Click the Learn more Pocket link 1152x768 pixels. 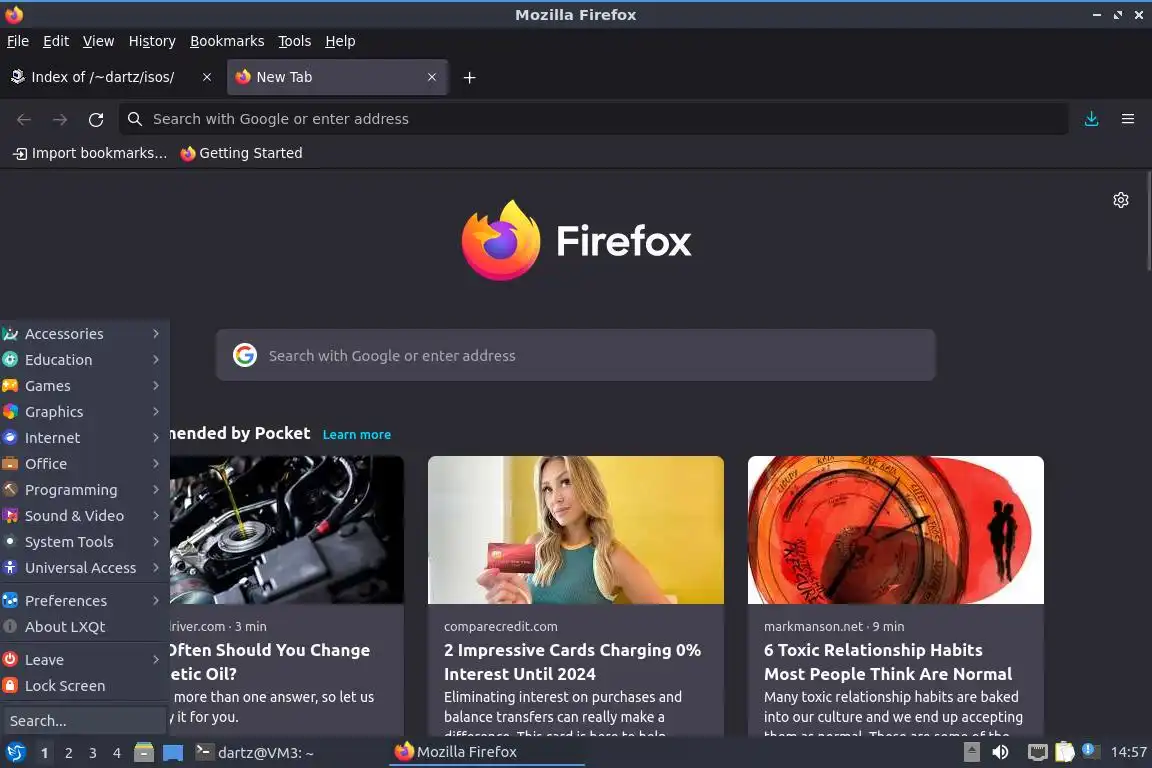356,434
